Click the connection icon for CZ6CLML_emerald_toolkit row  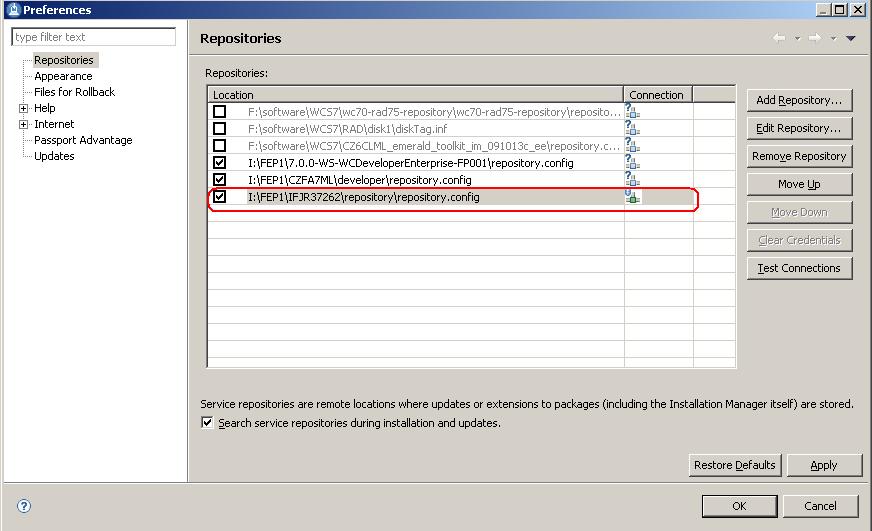(632, 145)
